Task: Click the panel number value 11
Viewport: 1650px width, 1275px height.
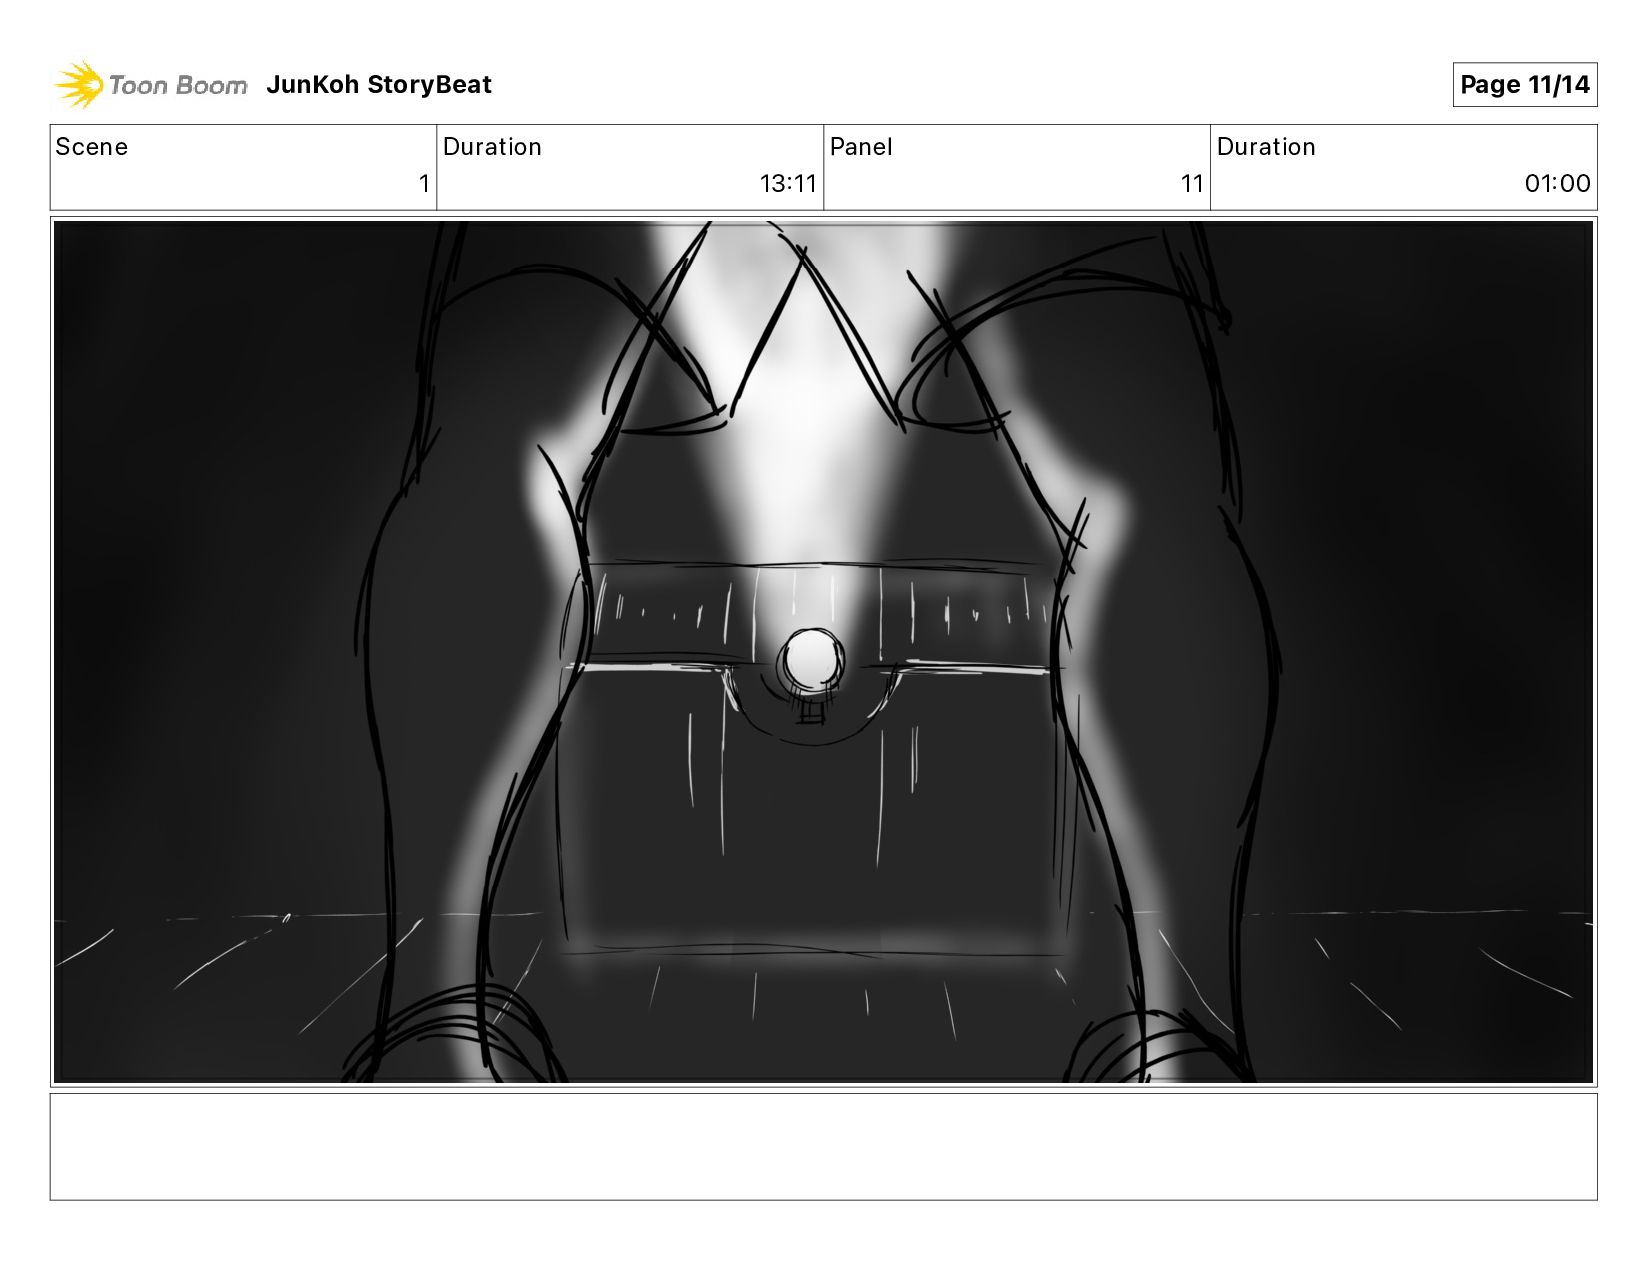Action: click(x=1192, y=184)
